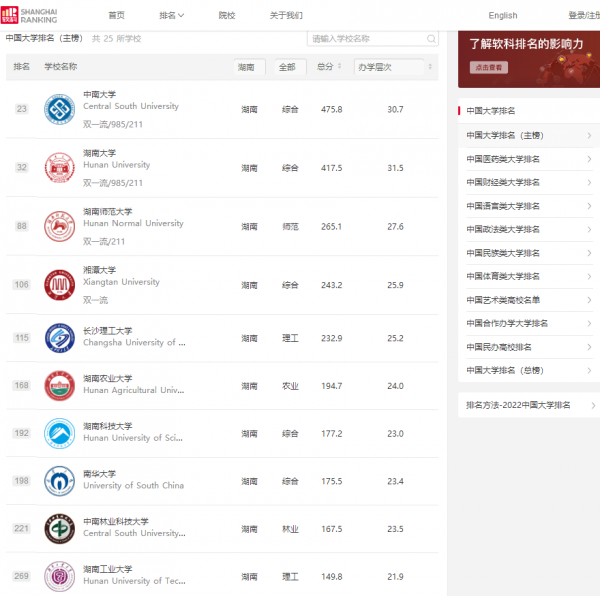Viewport: 600px width, 596px height.
Task: Click the 请输入学校名称 search field
Action: [x=373, y=39]
